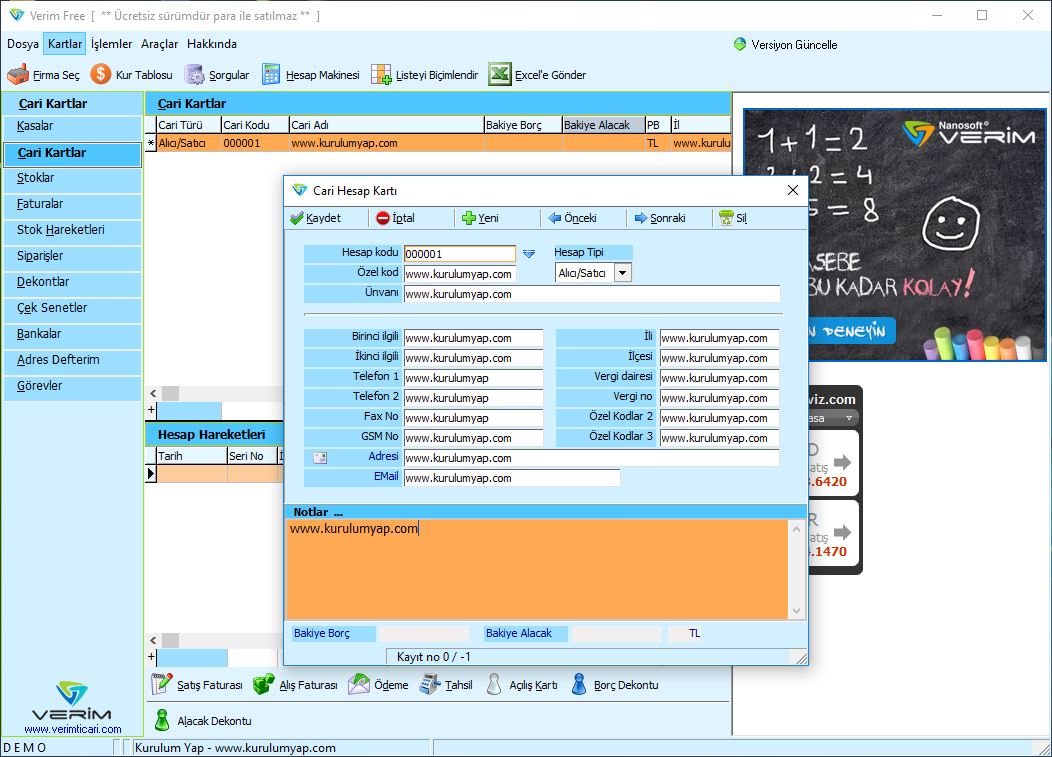This screenshot has height=757, width=1052.
Task: Delete record with Sil icon
Action: 726,218
